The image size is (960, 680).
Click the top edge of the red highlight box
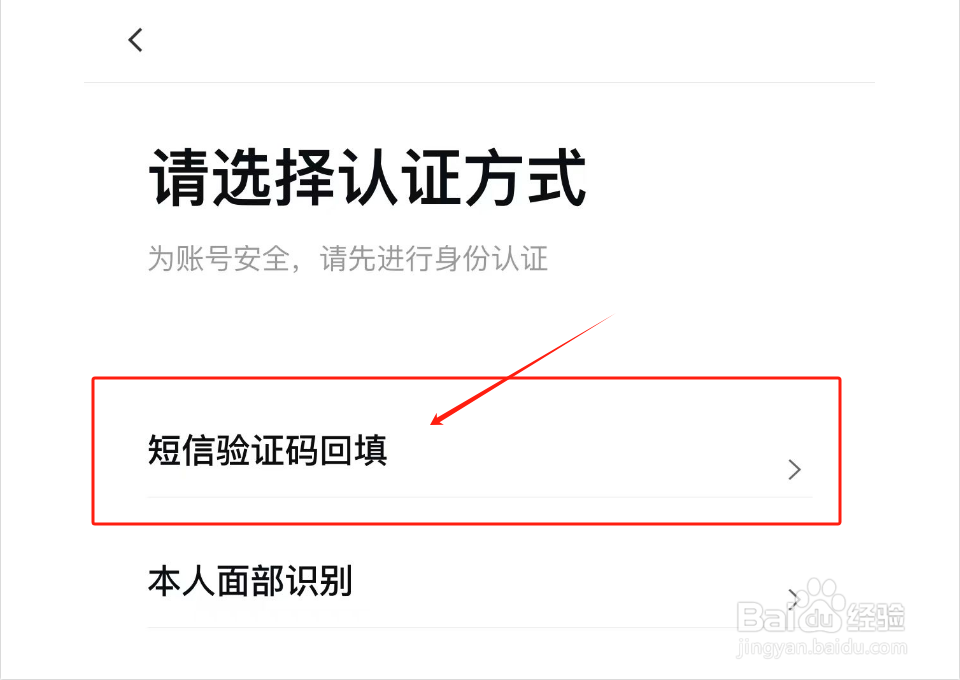coord(466,378)
